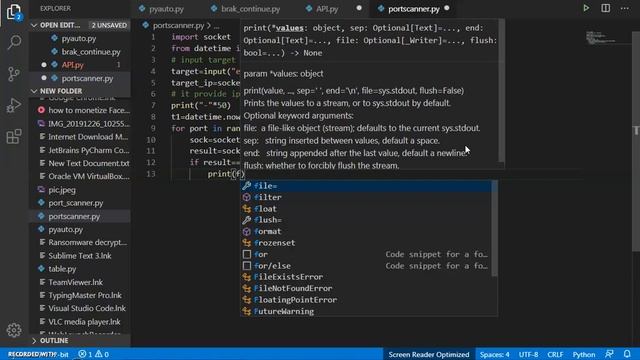Viewport: 640px width, 360px height.
Task: Choose the 'file=' autocomplete suggestion
Action: tap(366, 186)
